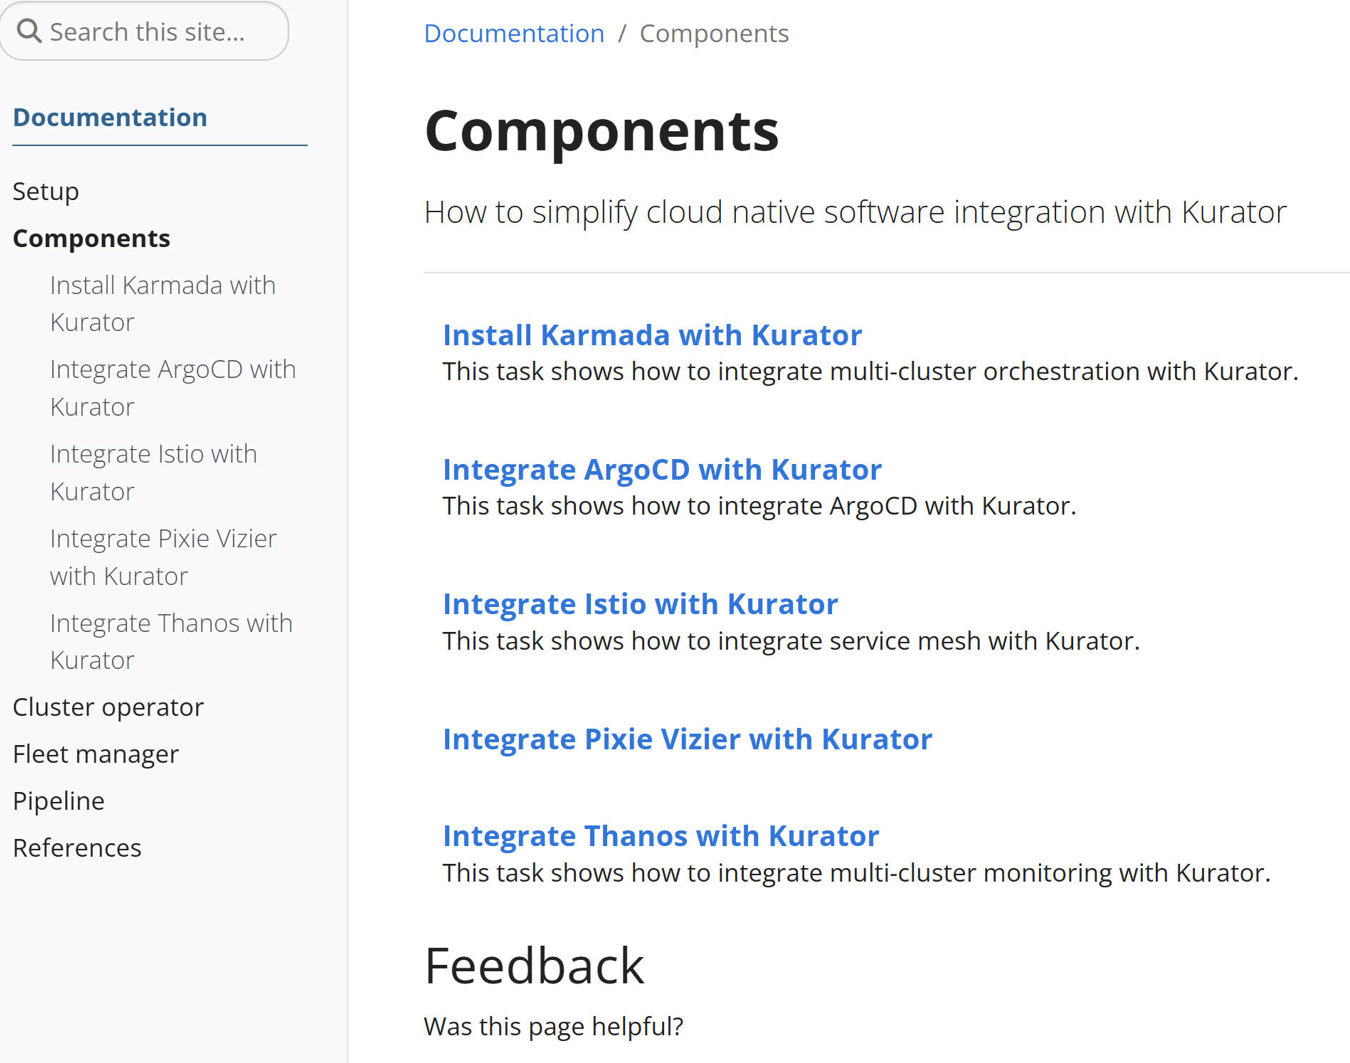Open Integrate Istio with Kurator heading link
Viewport: 1350px width, 1063px height.
pos(640,604)
